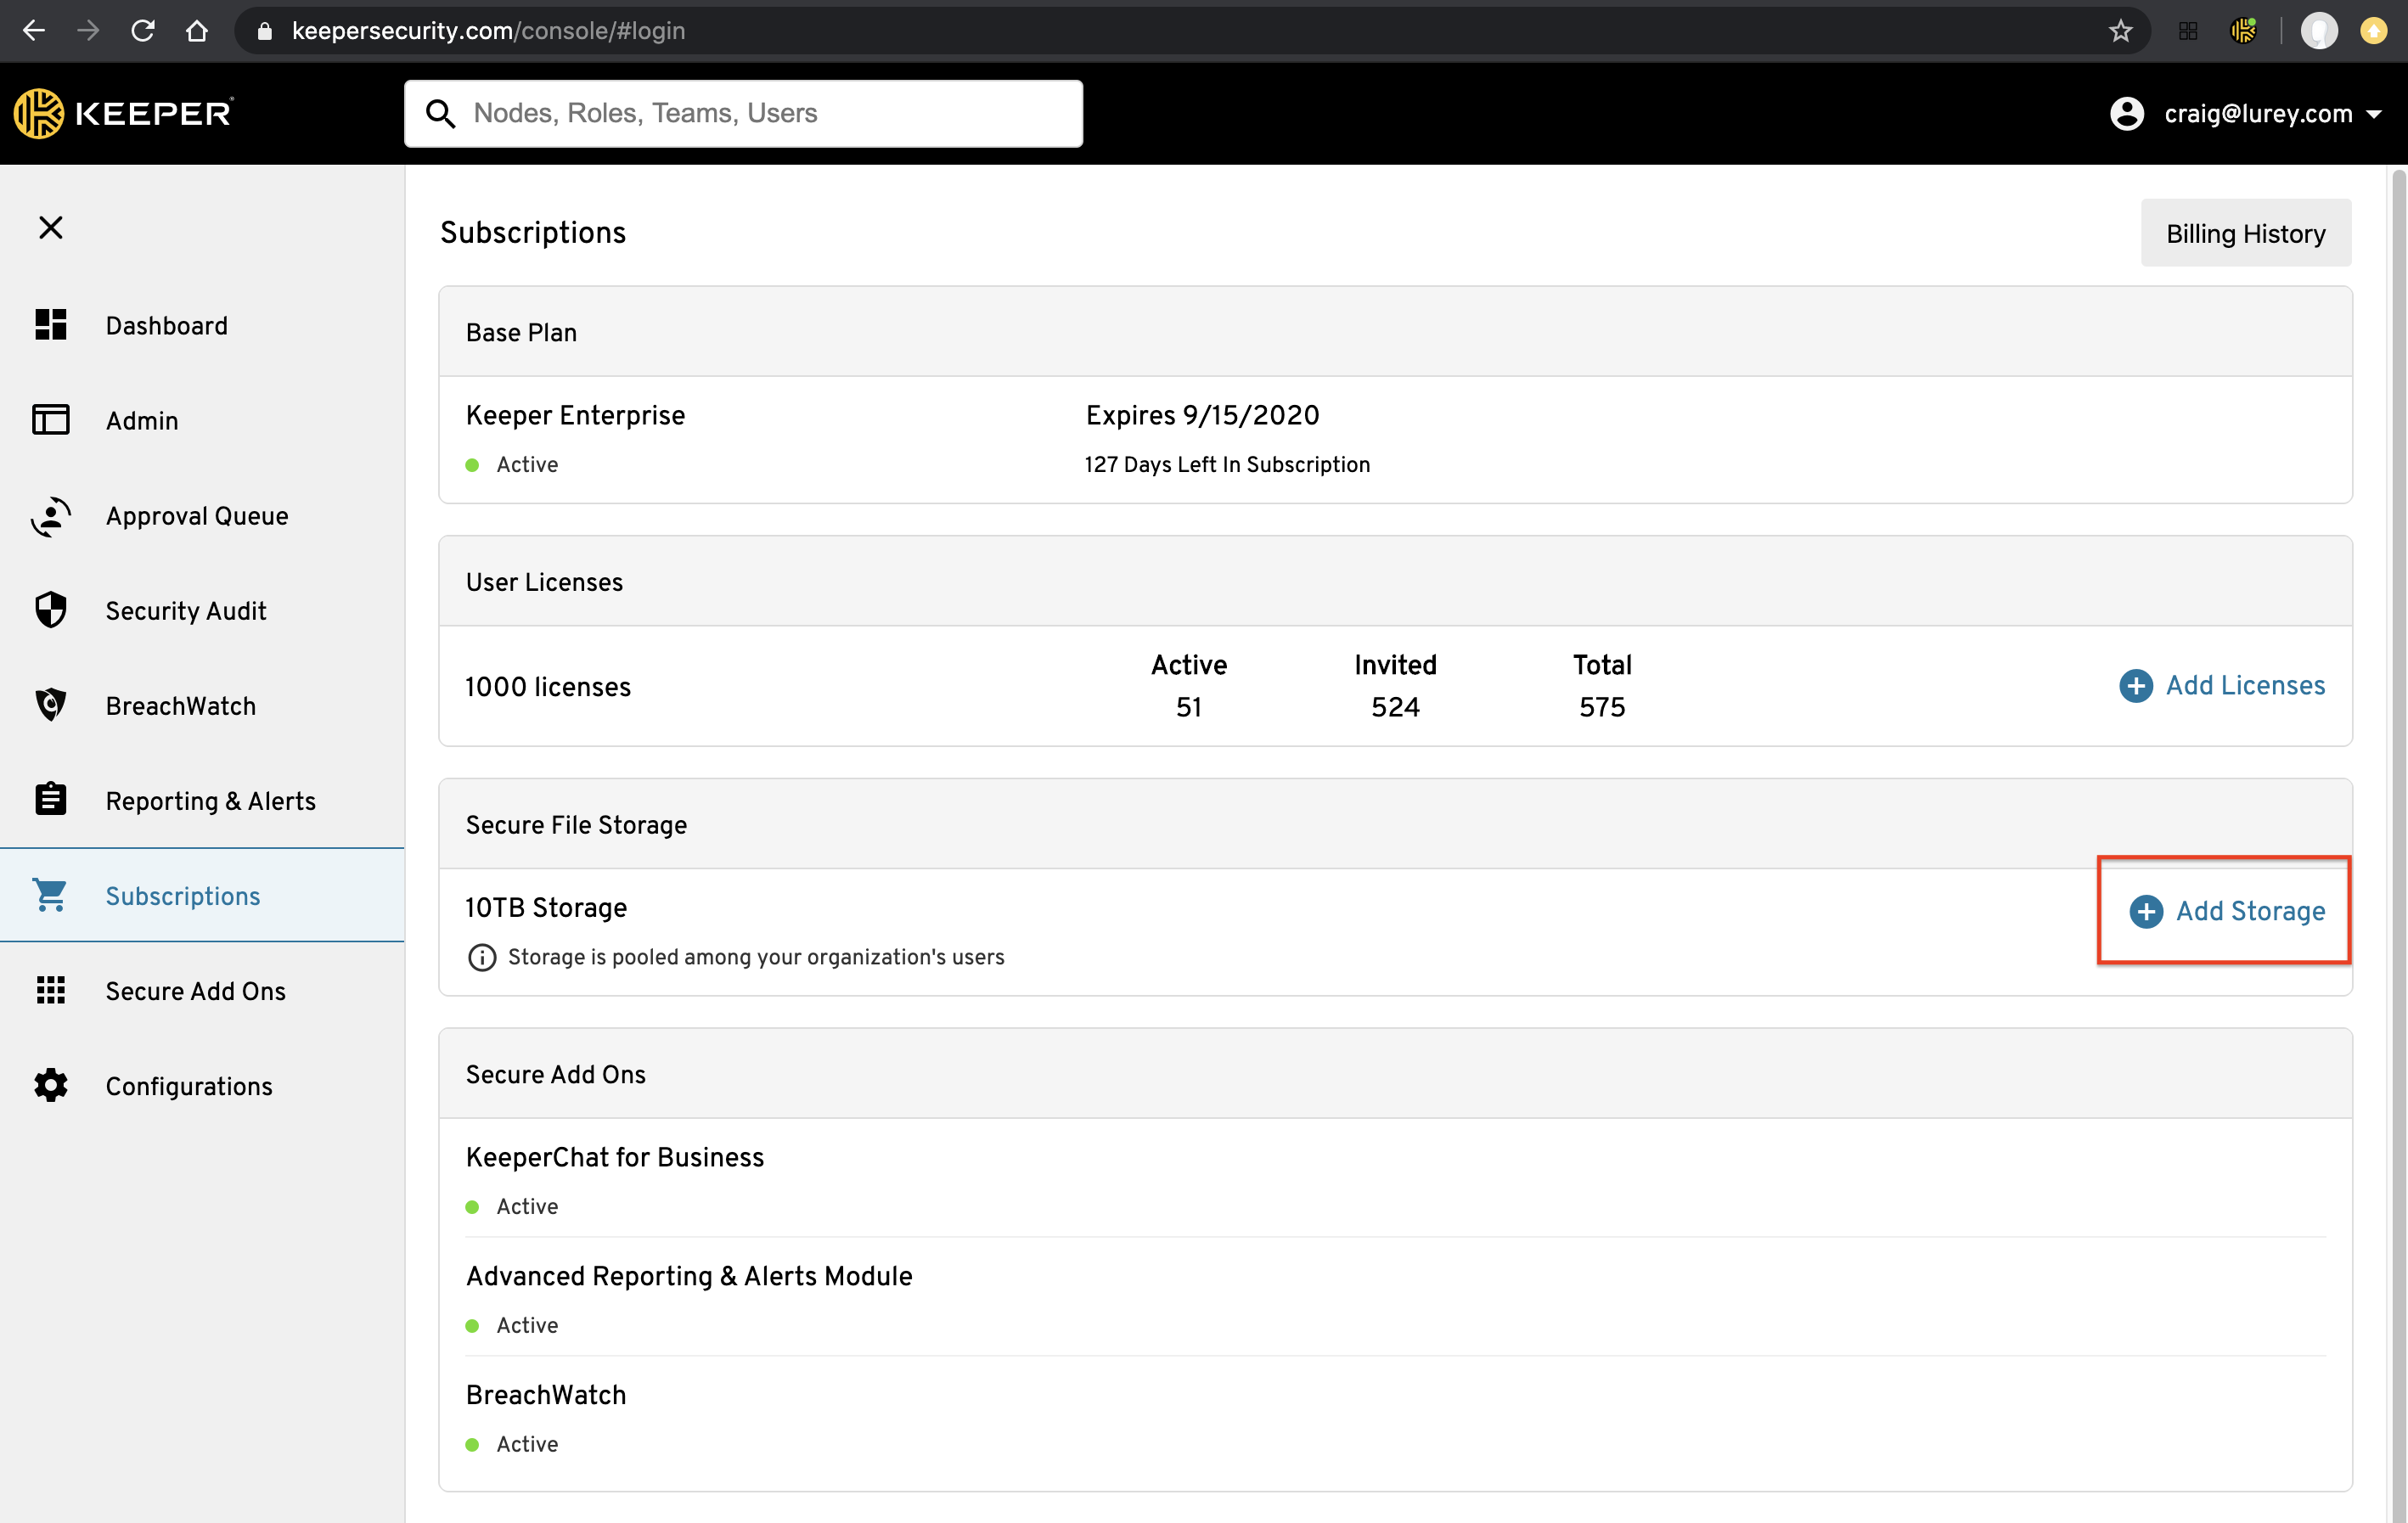The width and height of the screenshot is (2408, 1523).
Task: Select Subscriptions in the sidebar menu
Action: tap(183, 895)
